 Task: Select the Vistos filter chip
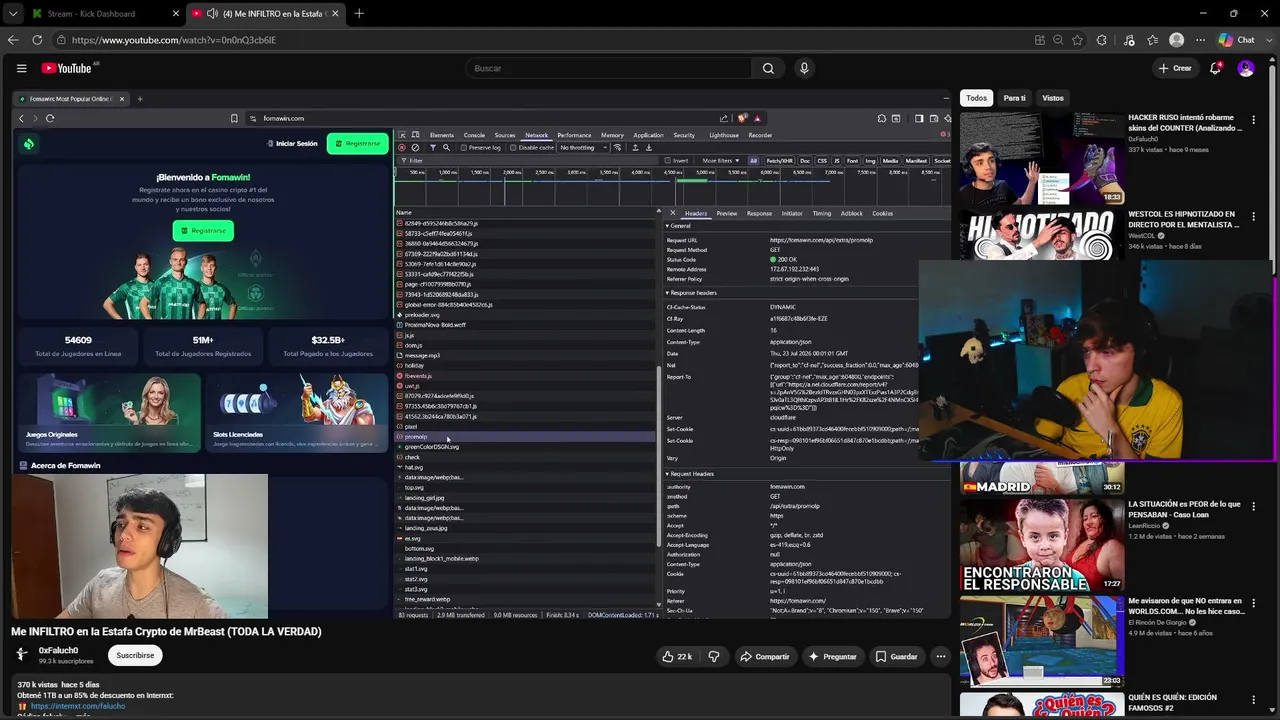tap(1053, 98)
